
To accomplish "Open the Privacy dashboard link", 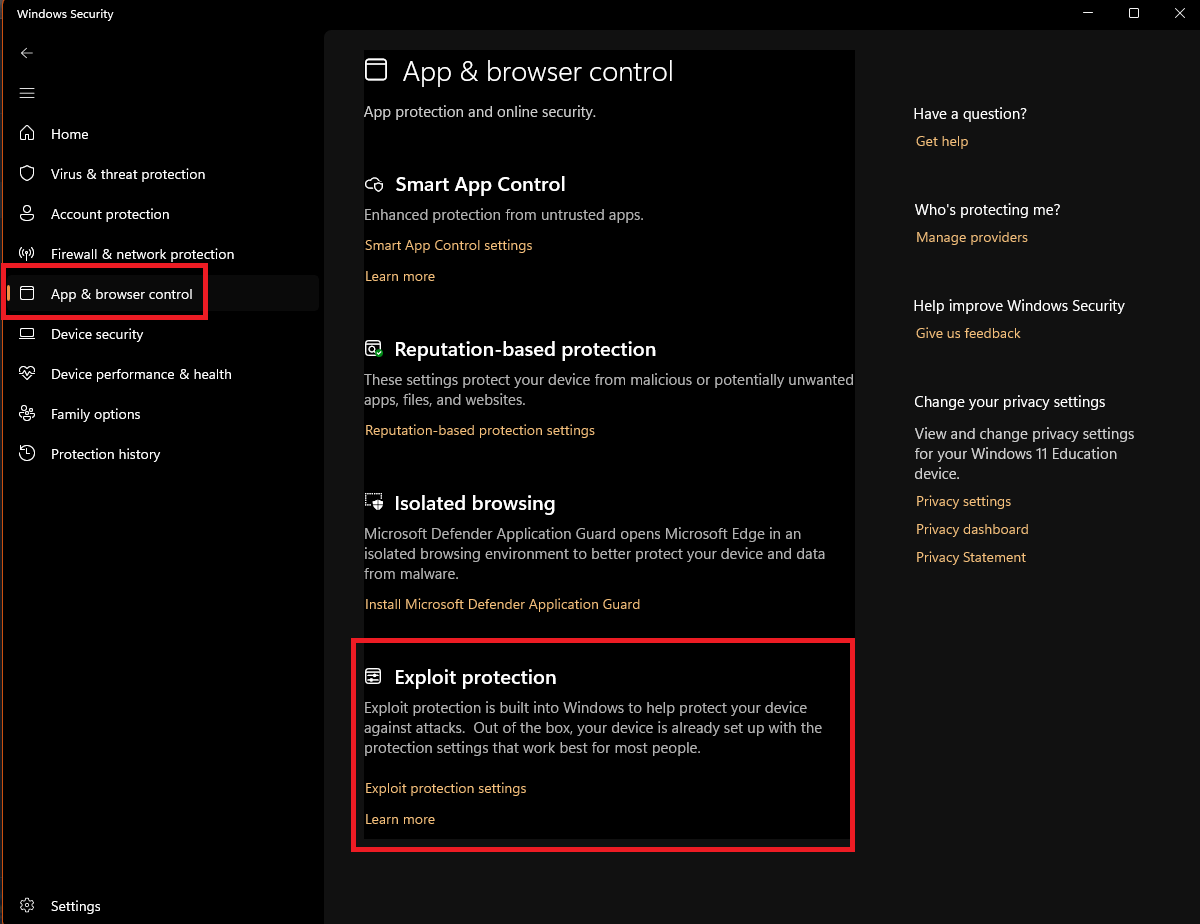I will 972,529.
